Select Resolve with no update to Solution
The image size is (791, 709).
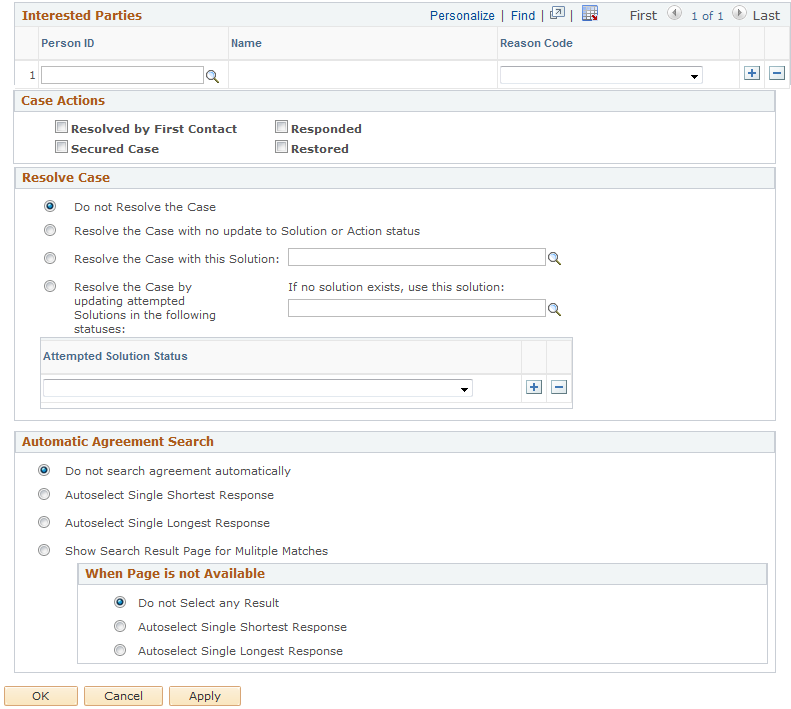tap(50, 230)
